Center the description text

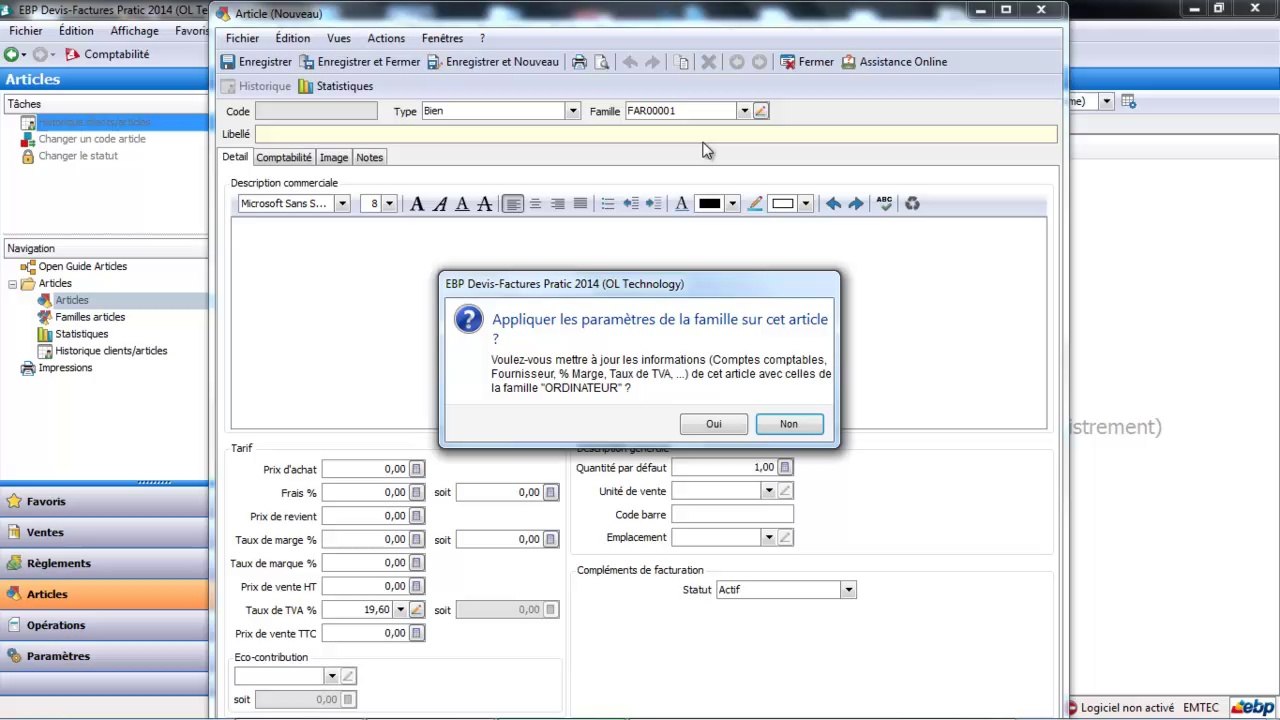click(x=535, y=204)
